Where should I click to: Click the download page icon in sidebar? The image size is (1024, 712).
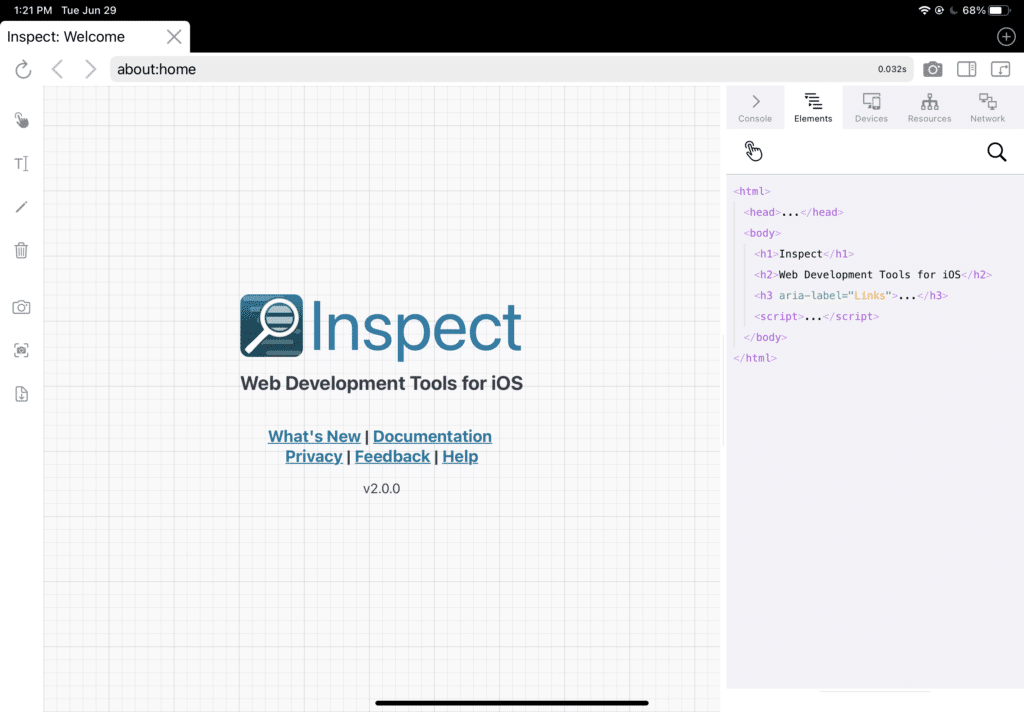coord(22,394)
